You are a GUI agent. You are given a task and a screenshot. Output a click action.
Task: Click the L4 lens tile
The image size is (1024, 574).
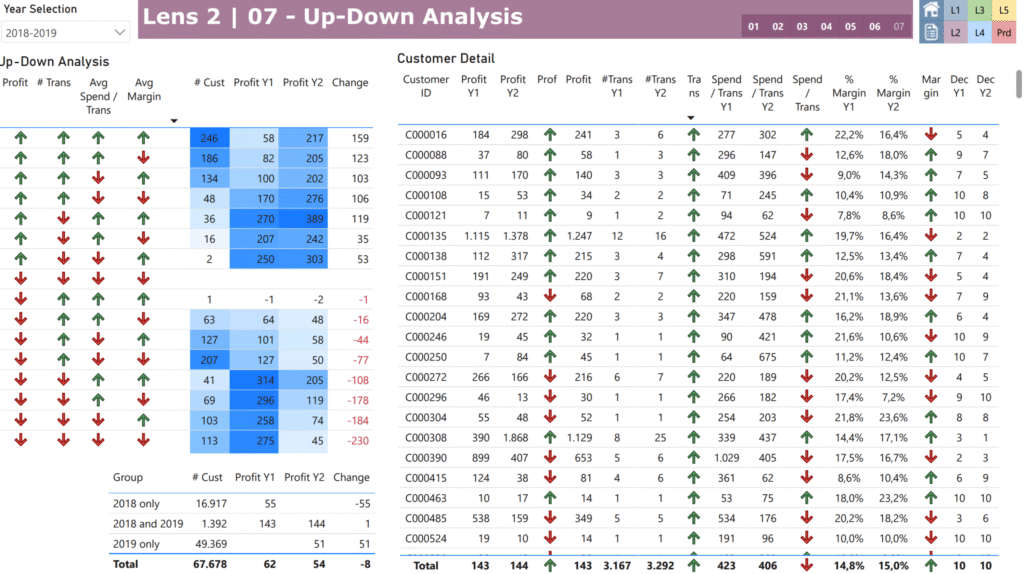pyautogui.click(x=980, y=33)
